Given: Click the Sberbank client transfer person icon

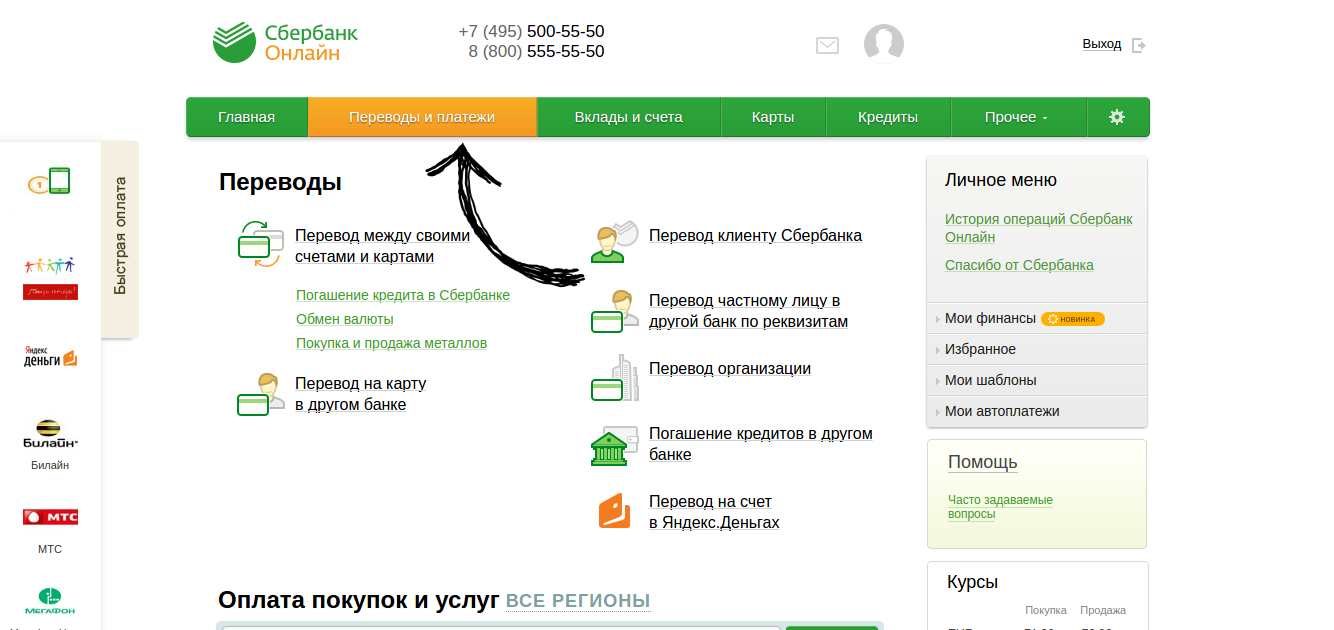Looking at the screenshot, I should tap(614, 241).
